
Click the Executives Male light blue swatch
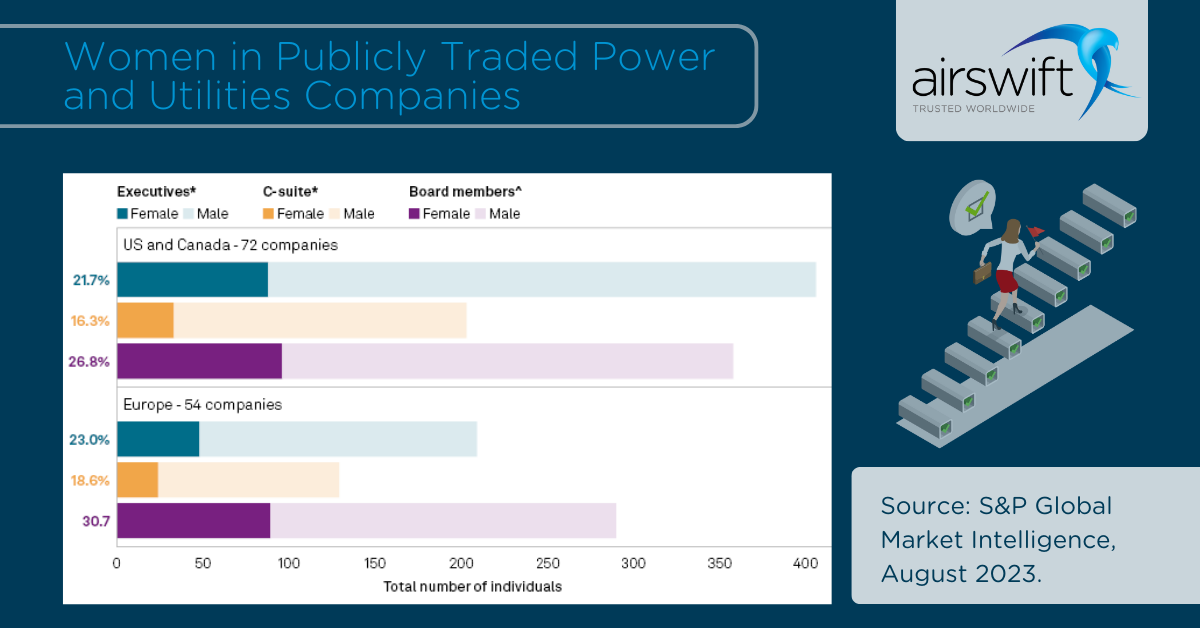(188, 214)
